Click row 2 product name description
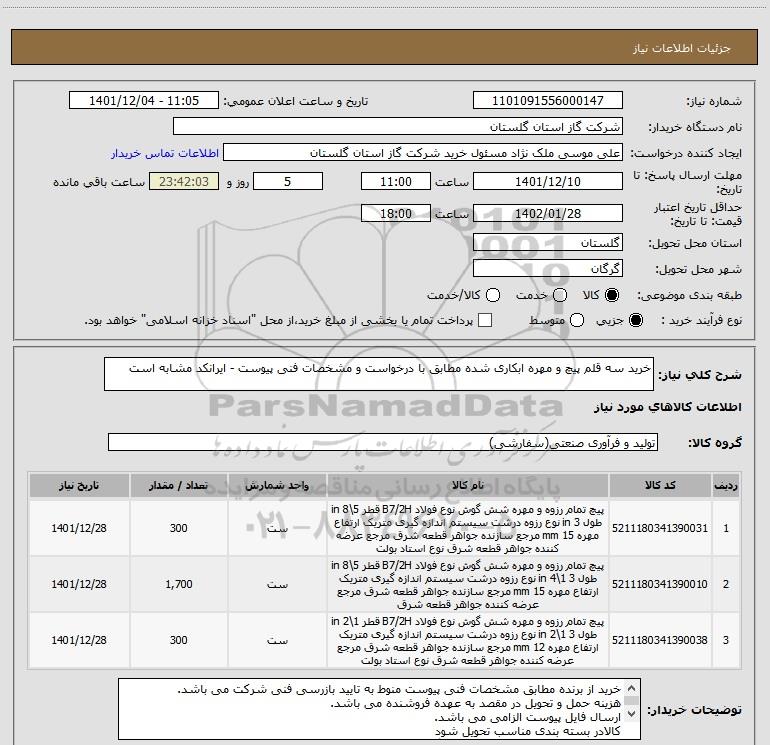 pos(468,584)
